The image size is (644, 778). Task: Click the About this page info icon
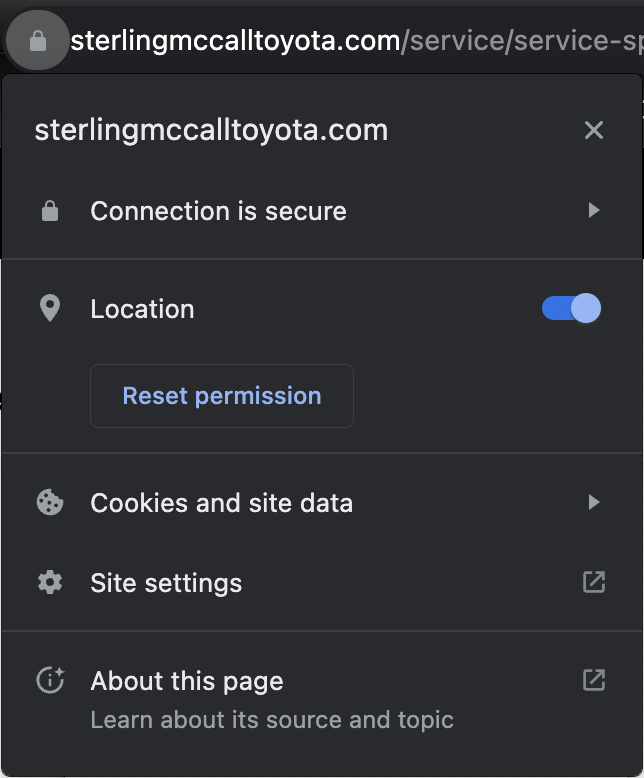[50, 680]
